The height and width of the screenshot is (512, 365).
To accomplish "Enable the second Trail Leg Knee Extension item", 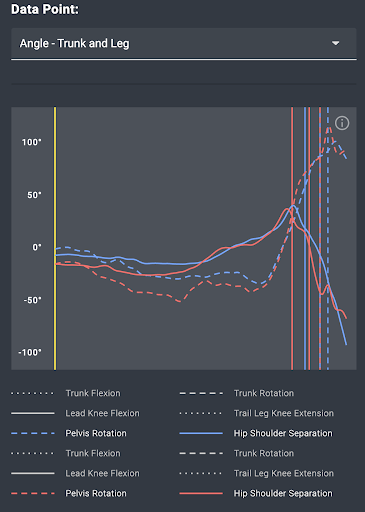I will pos(256,473).
